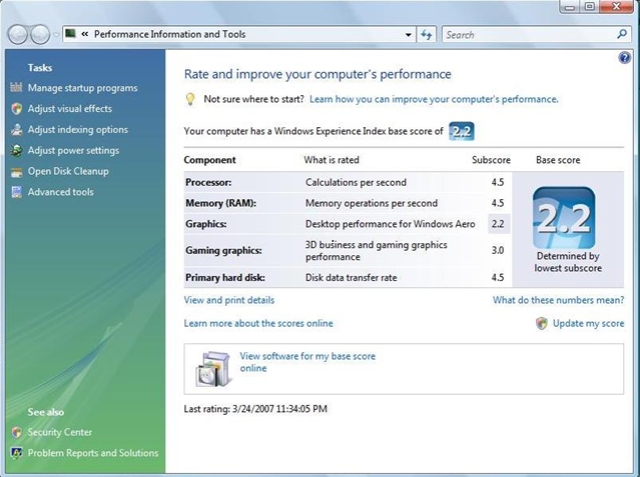The image size is (640, 477).
Task: Open the Security Center link
Action: pyautogui.click(x=60, y=432)
